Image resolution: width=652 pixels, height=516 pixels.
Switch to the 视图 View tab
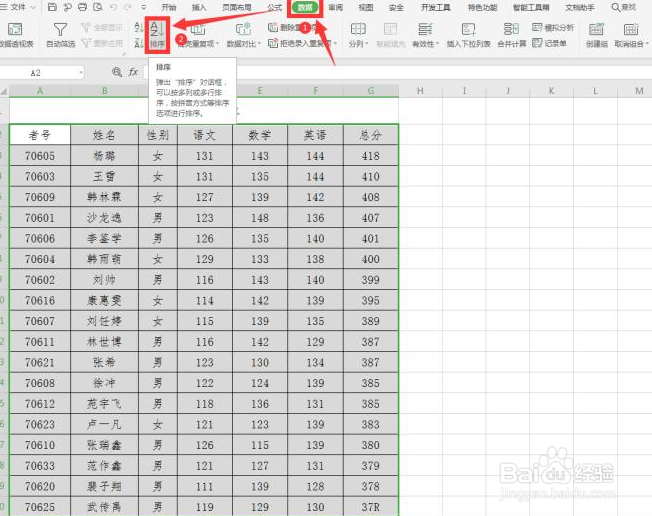[x=366, y=7]
